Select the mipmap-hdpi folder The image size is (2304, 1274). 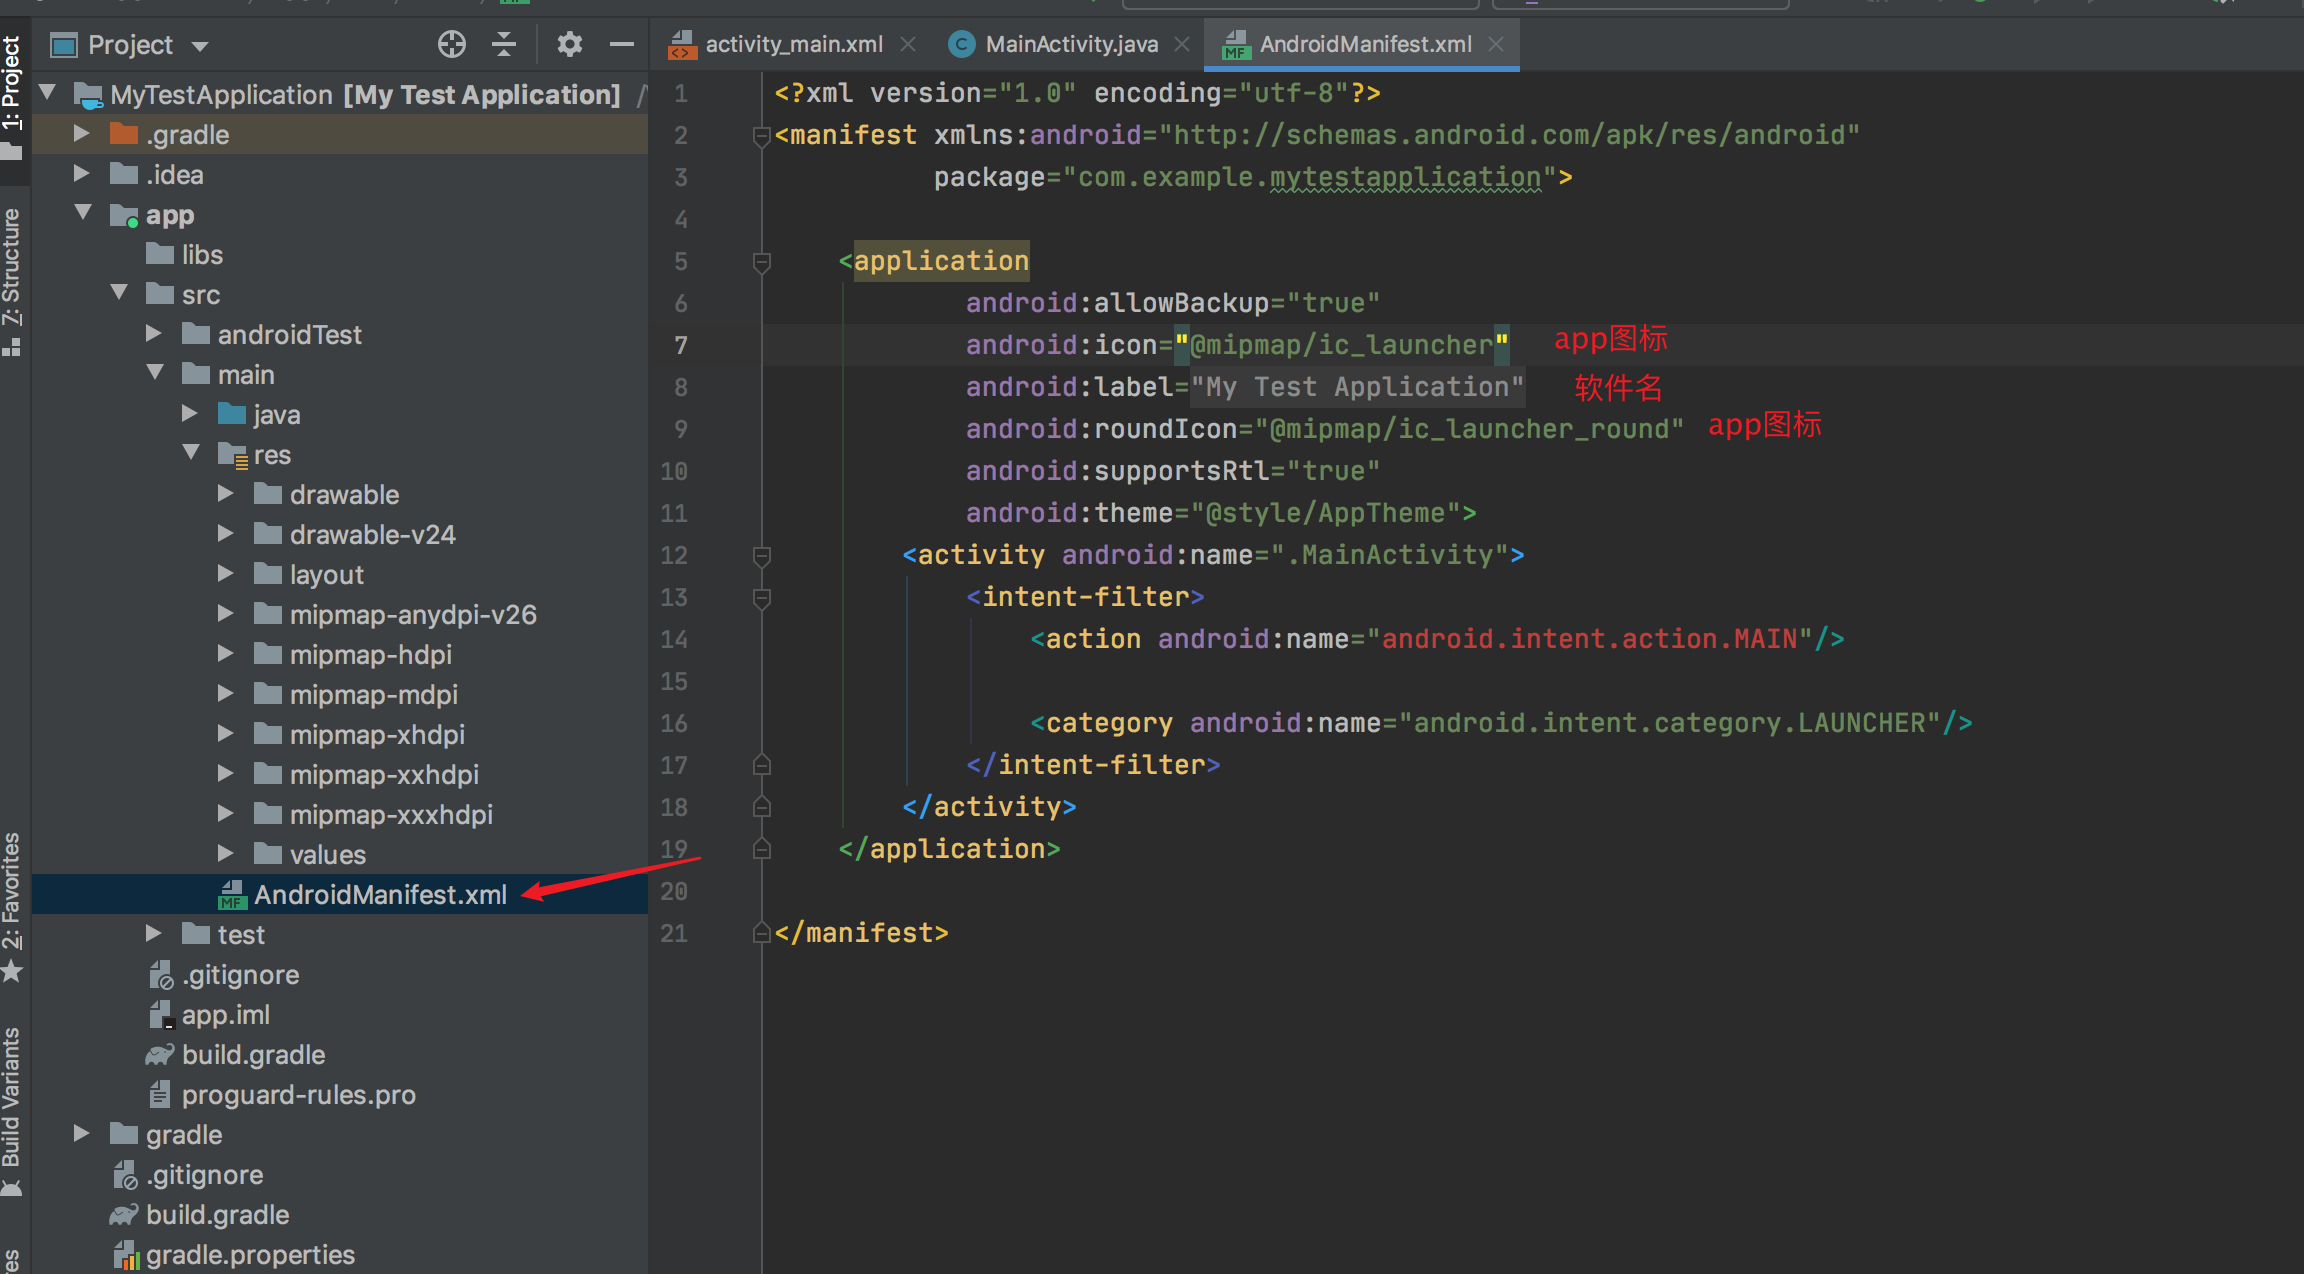pyautogui.click(x=353, y=654)
